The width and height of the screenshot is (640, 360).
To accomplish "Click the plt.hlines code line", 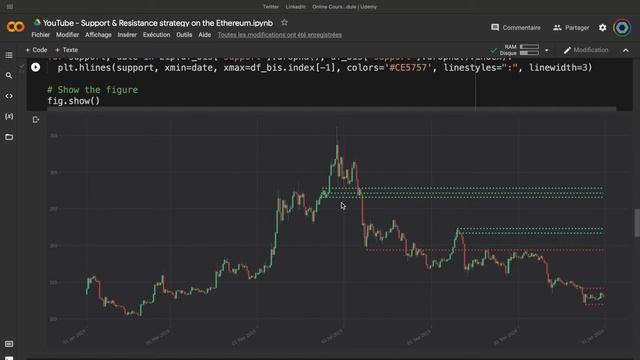I will click(x=324, y=68).
